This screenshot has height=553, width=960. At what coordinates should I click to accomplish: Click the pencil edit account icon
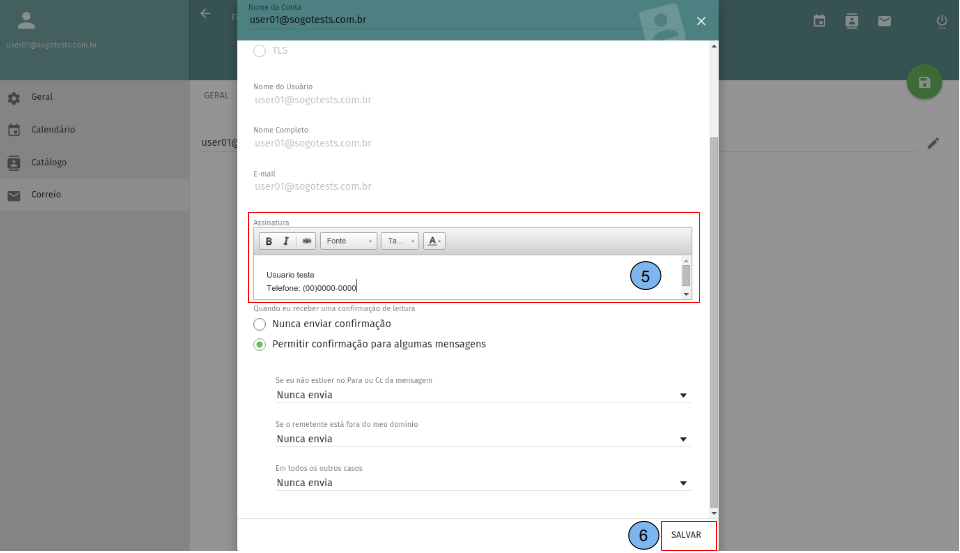(x=933, y=143)
